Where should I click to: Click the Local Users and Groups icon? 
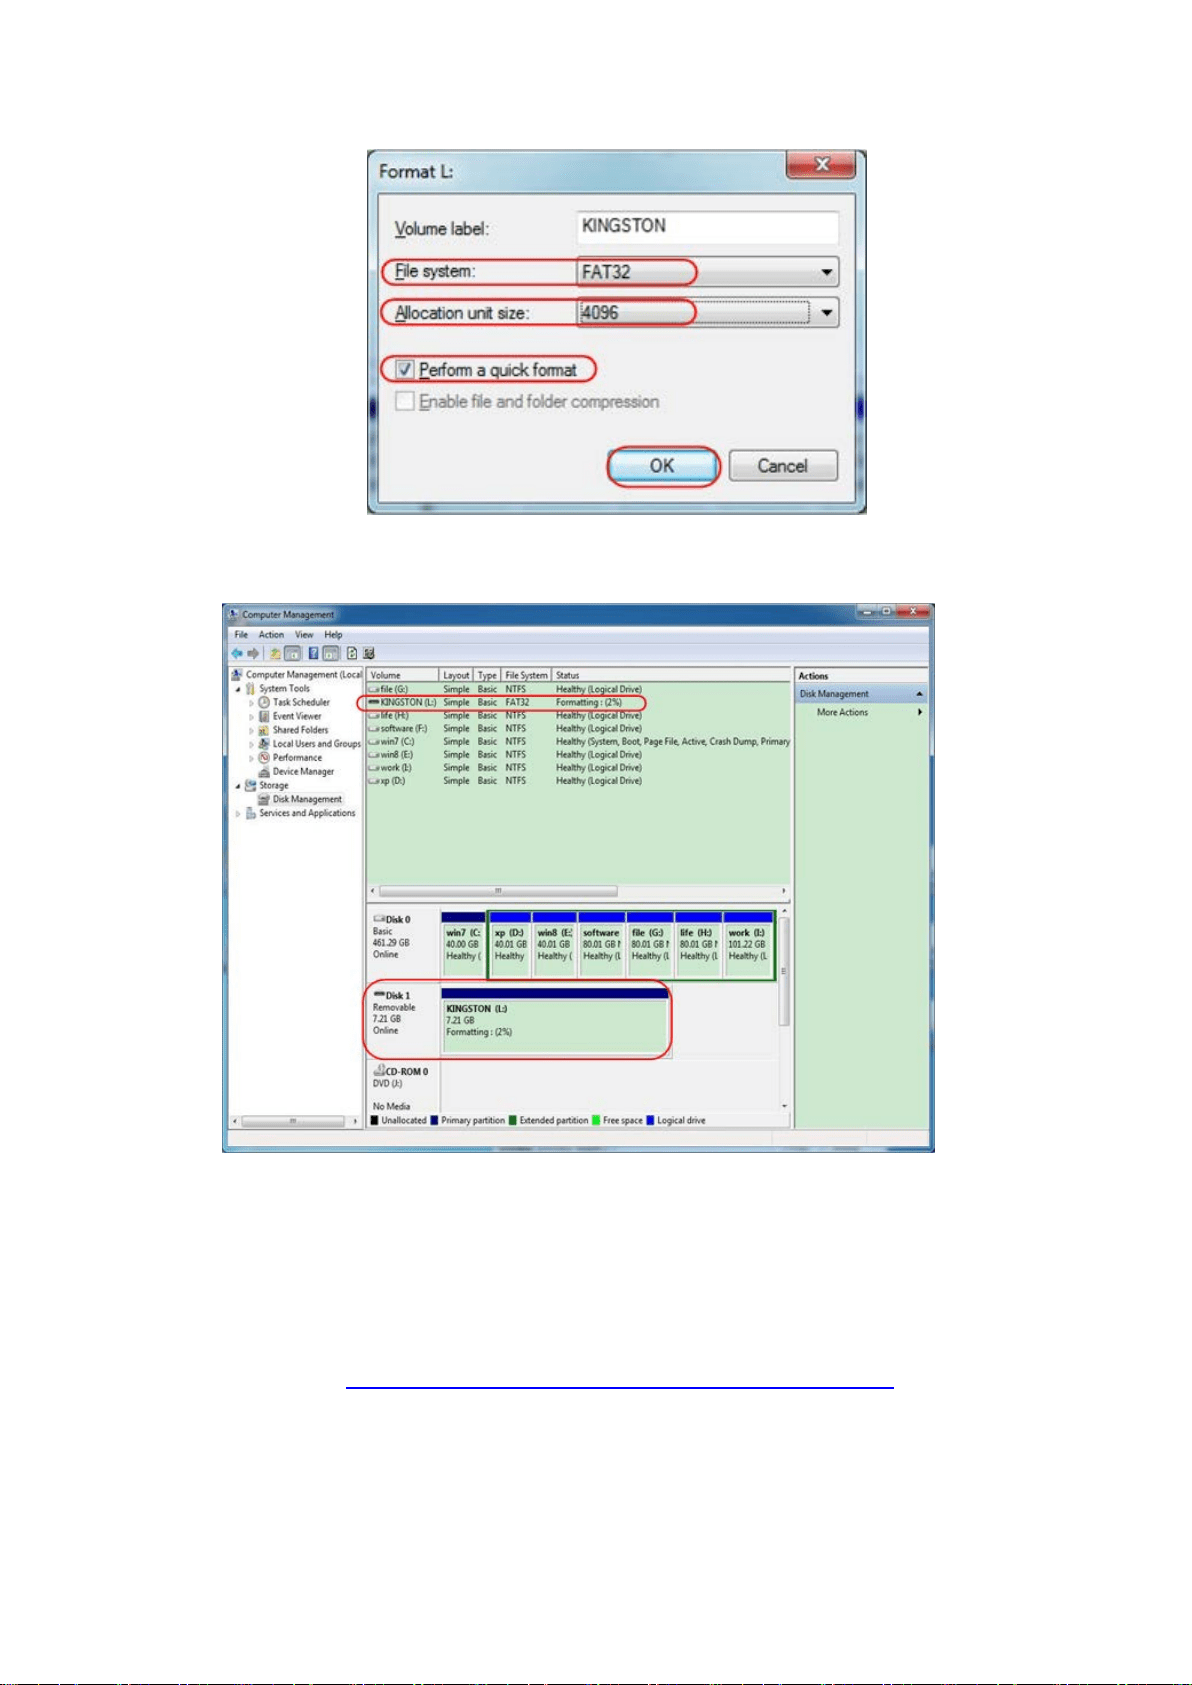264,744
